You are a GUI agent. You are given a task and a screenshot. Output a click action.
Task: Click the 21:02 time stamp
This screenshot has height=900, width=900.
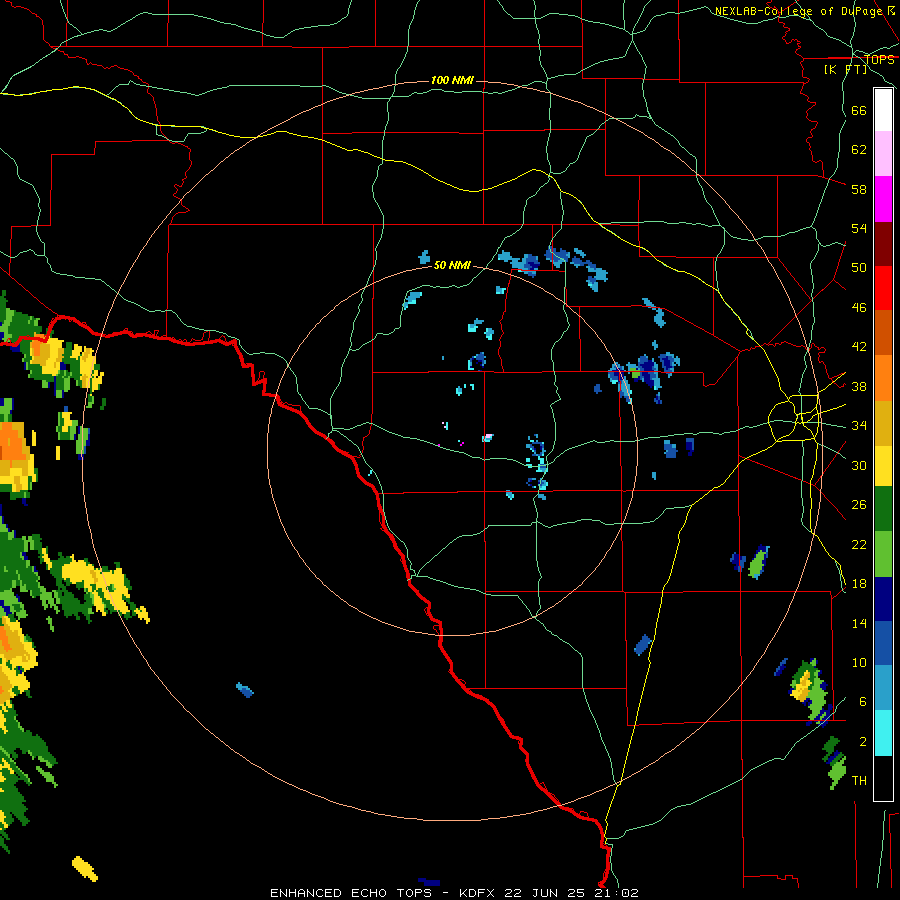coord(616,893)
